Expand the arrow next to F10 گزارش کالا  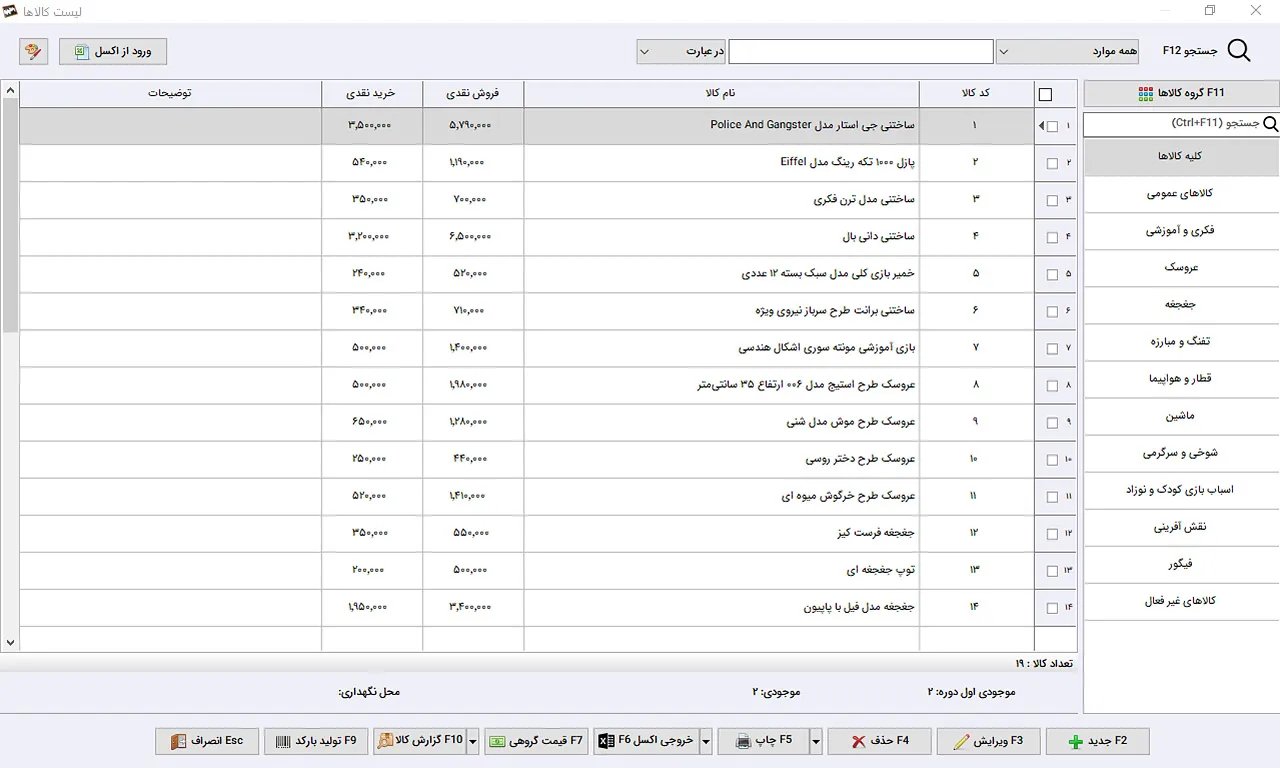(x=473, y=741)
